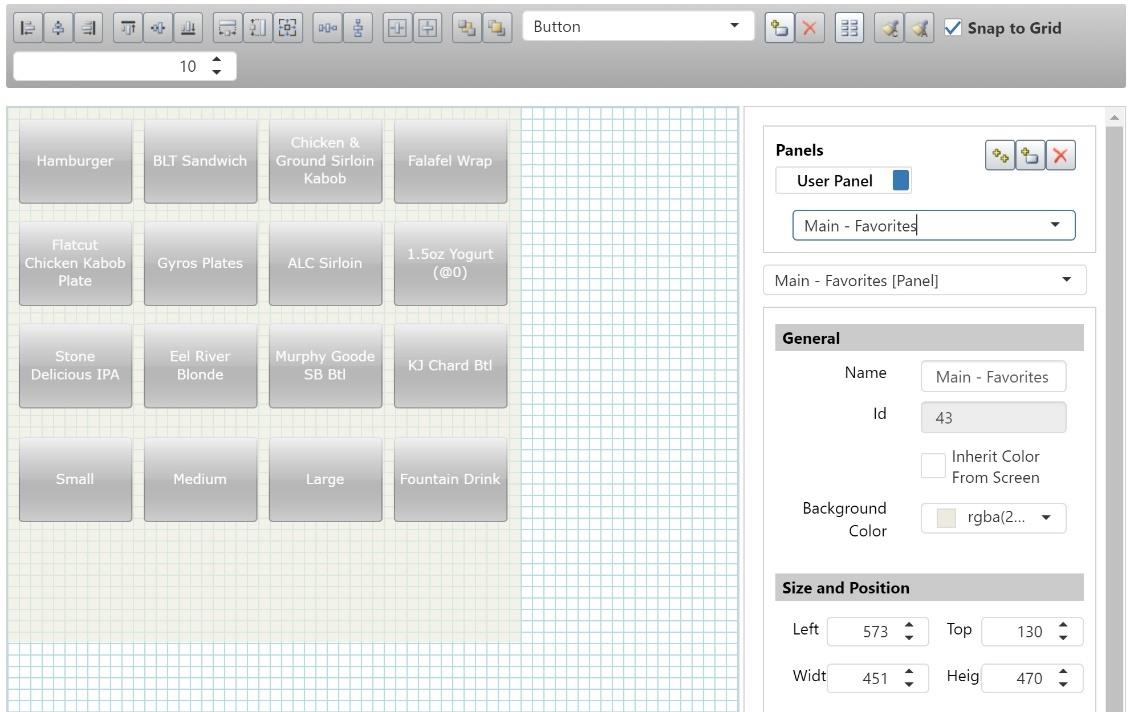The image size is (1130, 712).
Task: Select the BLT Sandwich button
Action: (200, 161)
